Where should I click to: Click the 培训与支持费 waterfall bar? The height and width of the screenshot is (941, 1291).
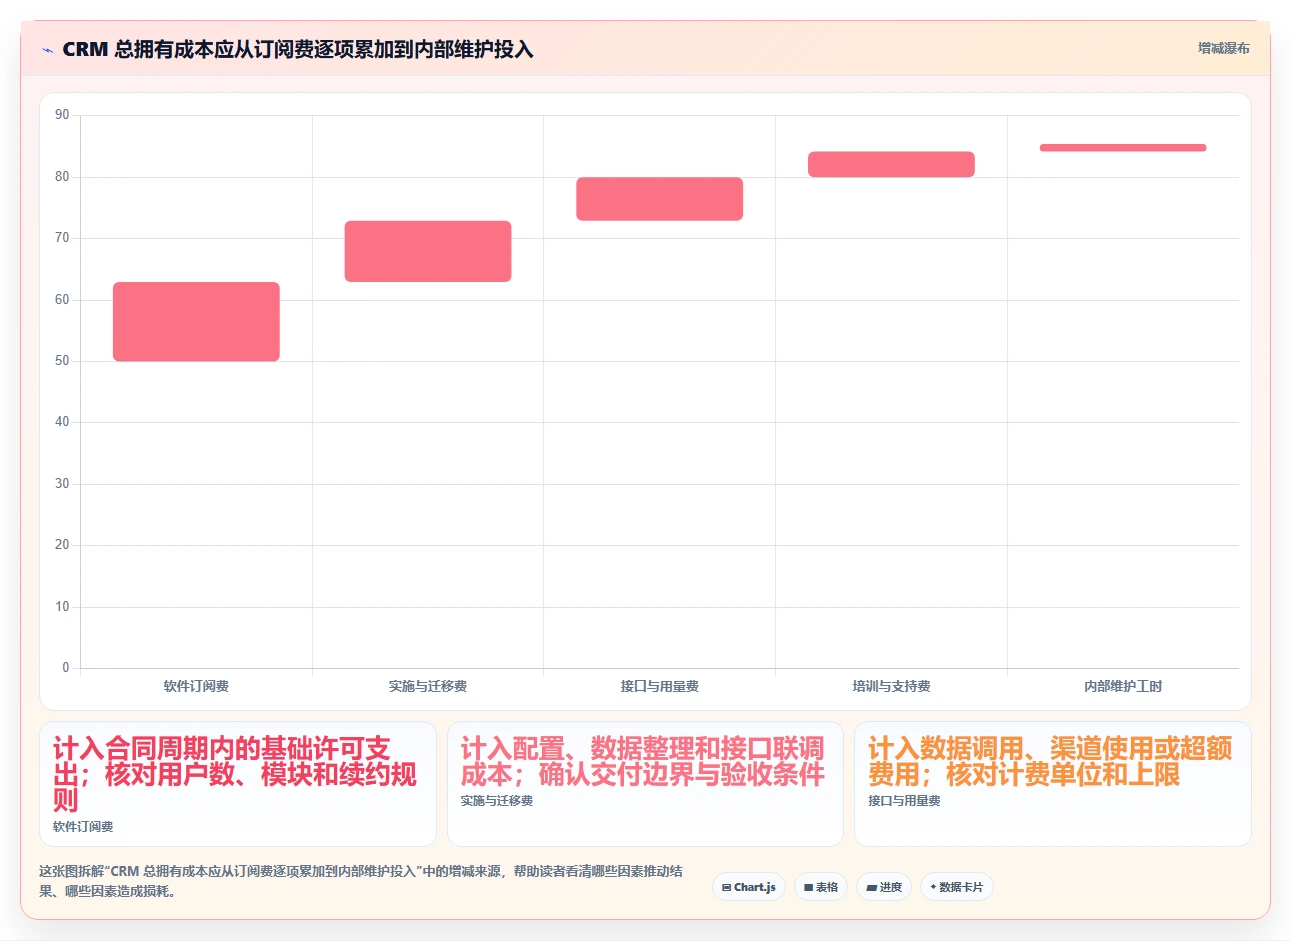(891, 164)
